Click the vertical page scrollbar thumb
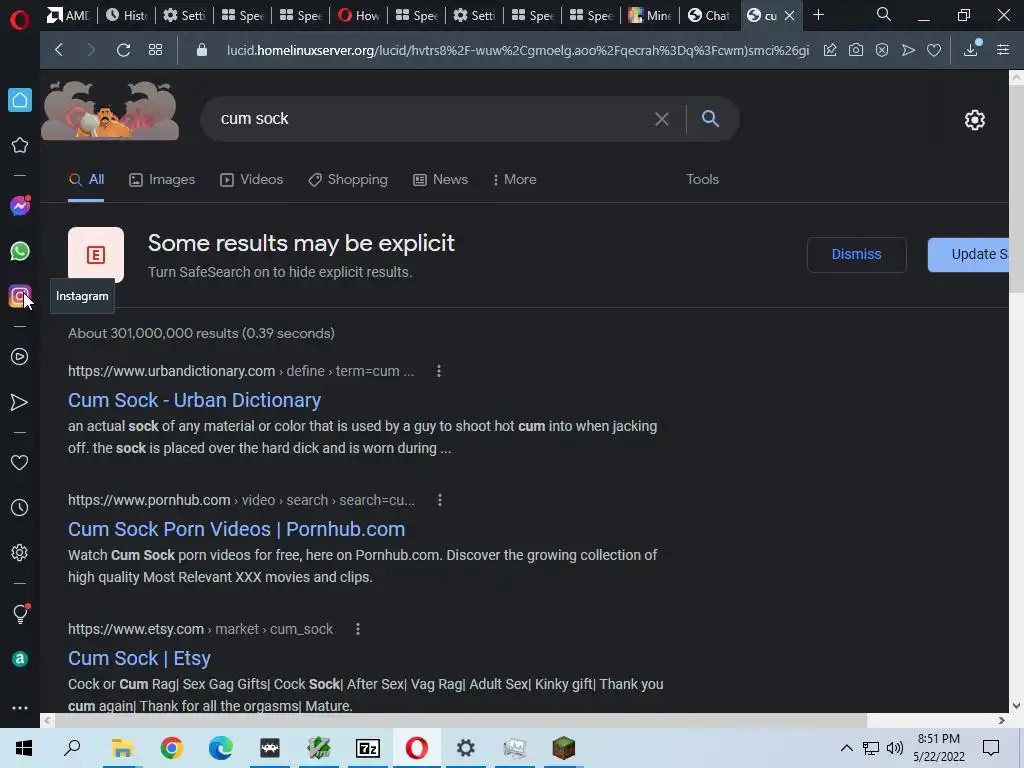 (1016, 189)
